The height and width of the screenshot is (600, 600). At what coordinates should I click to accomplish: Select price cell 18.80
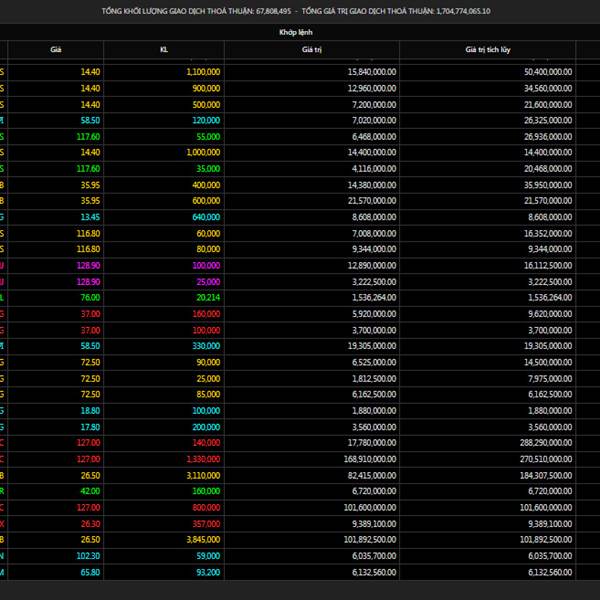[90, 411]
